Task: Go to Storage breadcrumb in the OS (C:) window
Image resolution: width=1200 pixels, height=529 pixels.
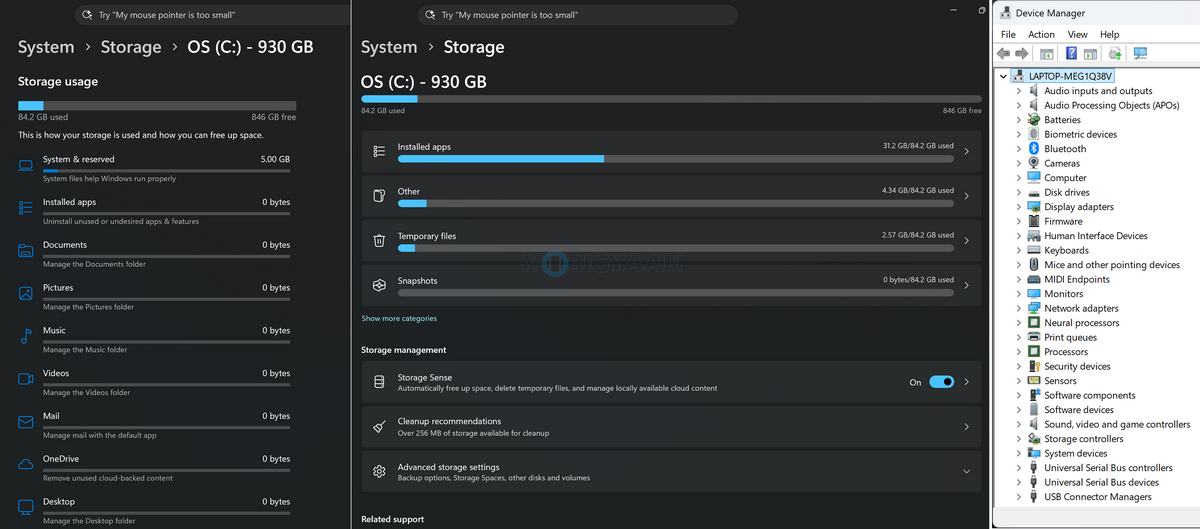Action: (131, 47)
